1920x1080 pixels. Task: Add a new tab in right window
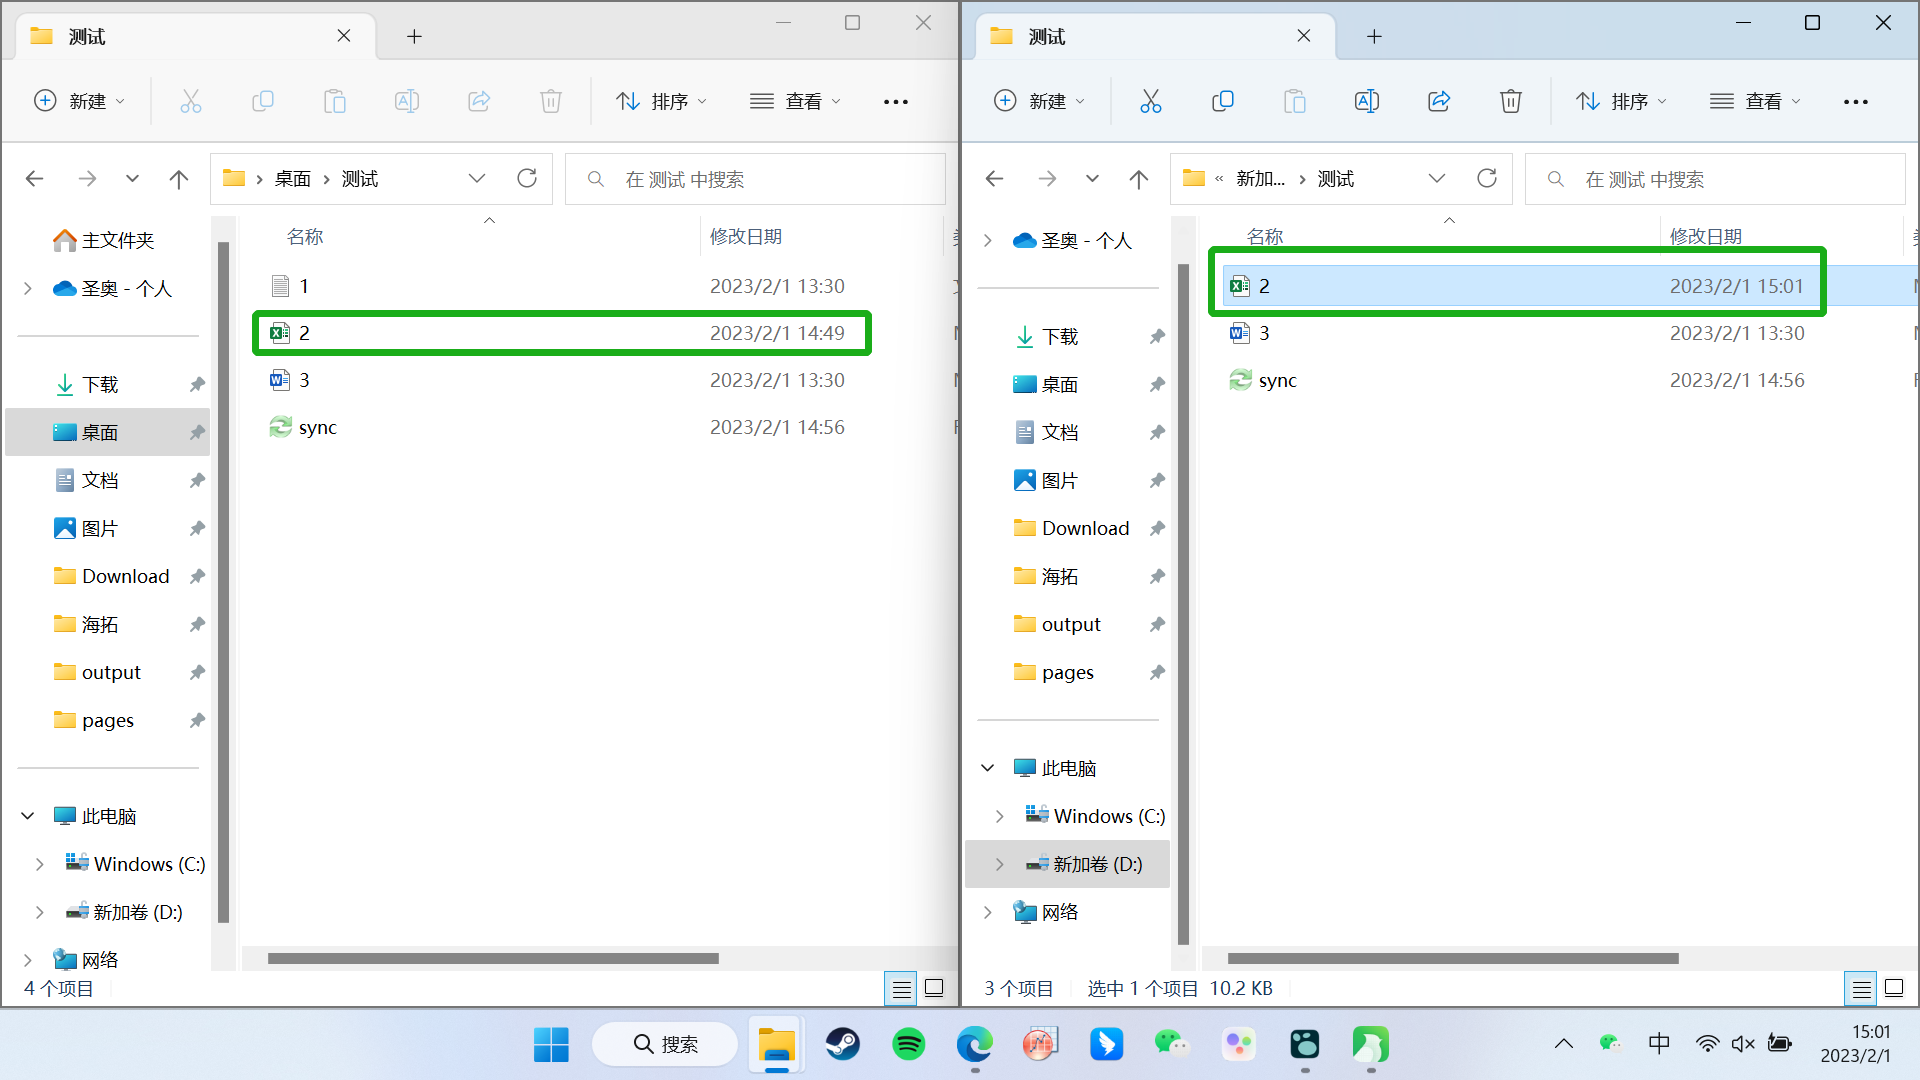point(1374,37)
